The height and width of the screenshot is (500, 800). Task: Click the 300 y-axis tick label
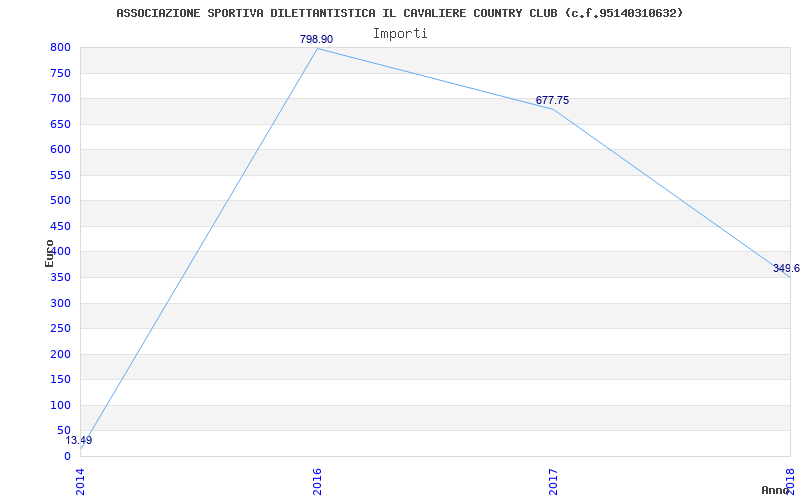tap(60, 304)
